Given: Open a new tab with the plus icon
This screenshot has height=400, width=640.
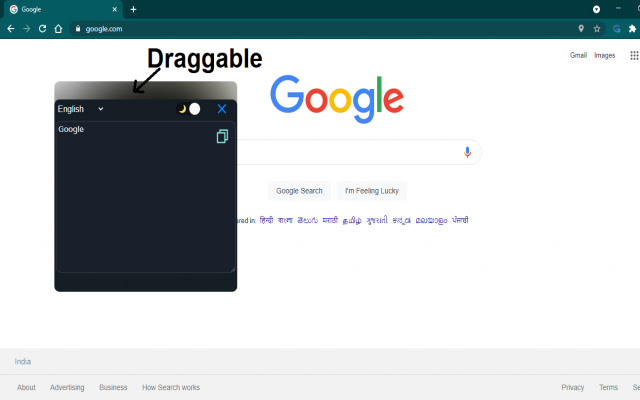Looking at the screenshot, I should coord(133,9).
